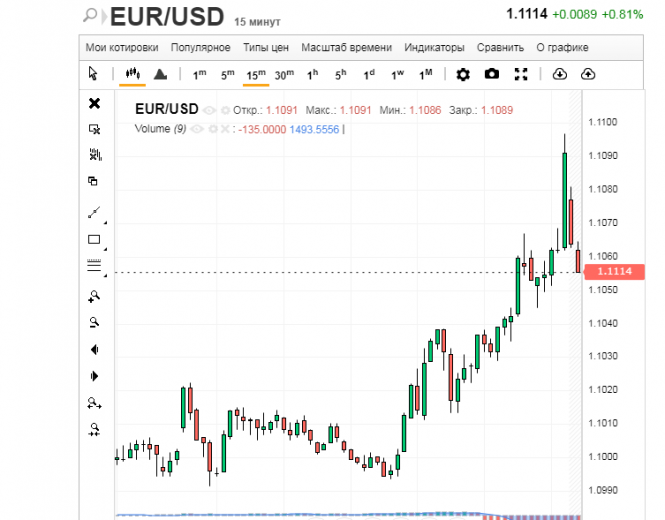Expand rectangle tool options triangle
Image resolution: width=665 pixels, height=520 pixels.
coord(106,249)
